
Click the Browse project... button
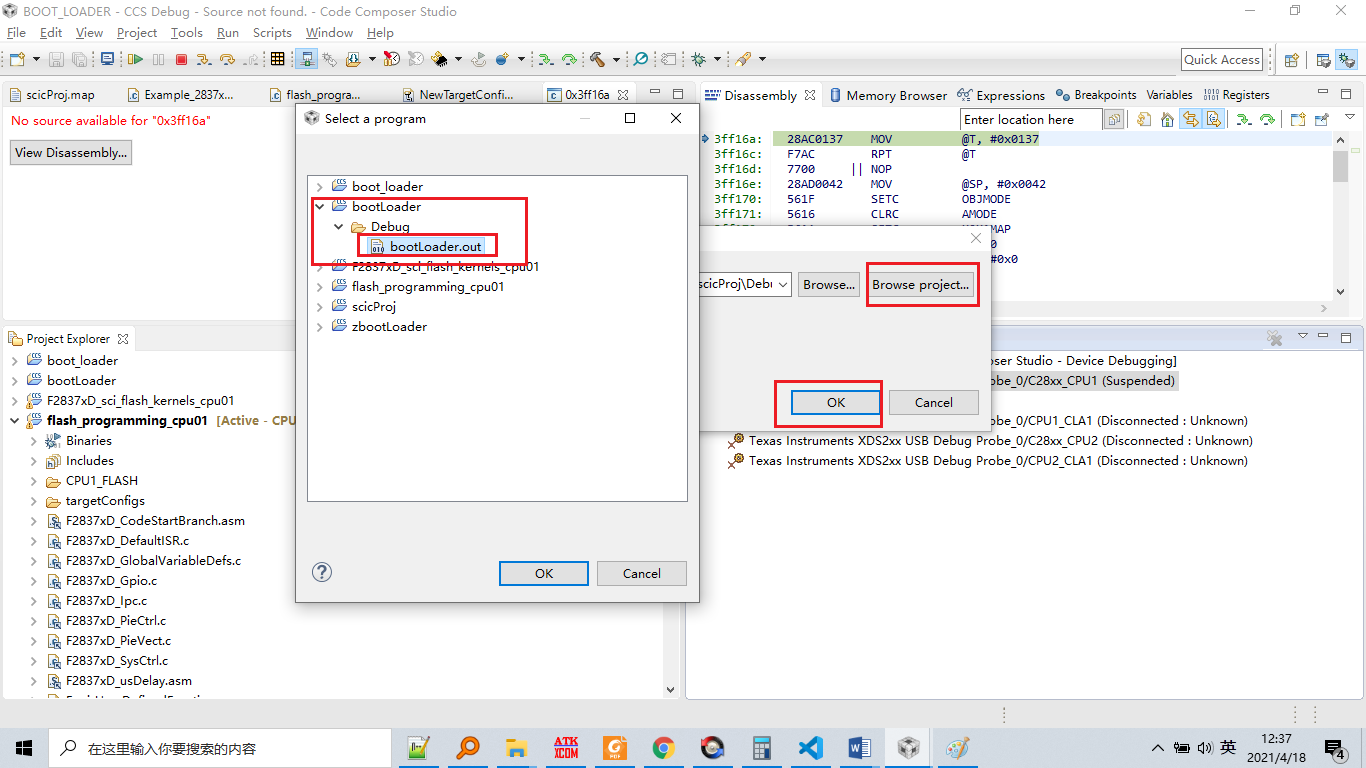(922, 284)
